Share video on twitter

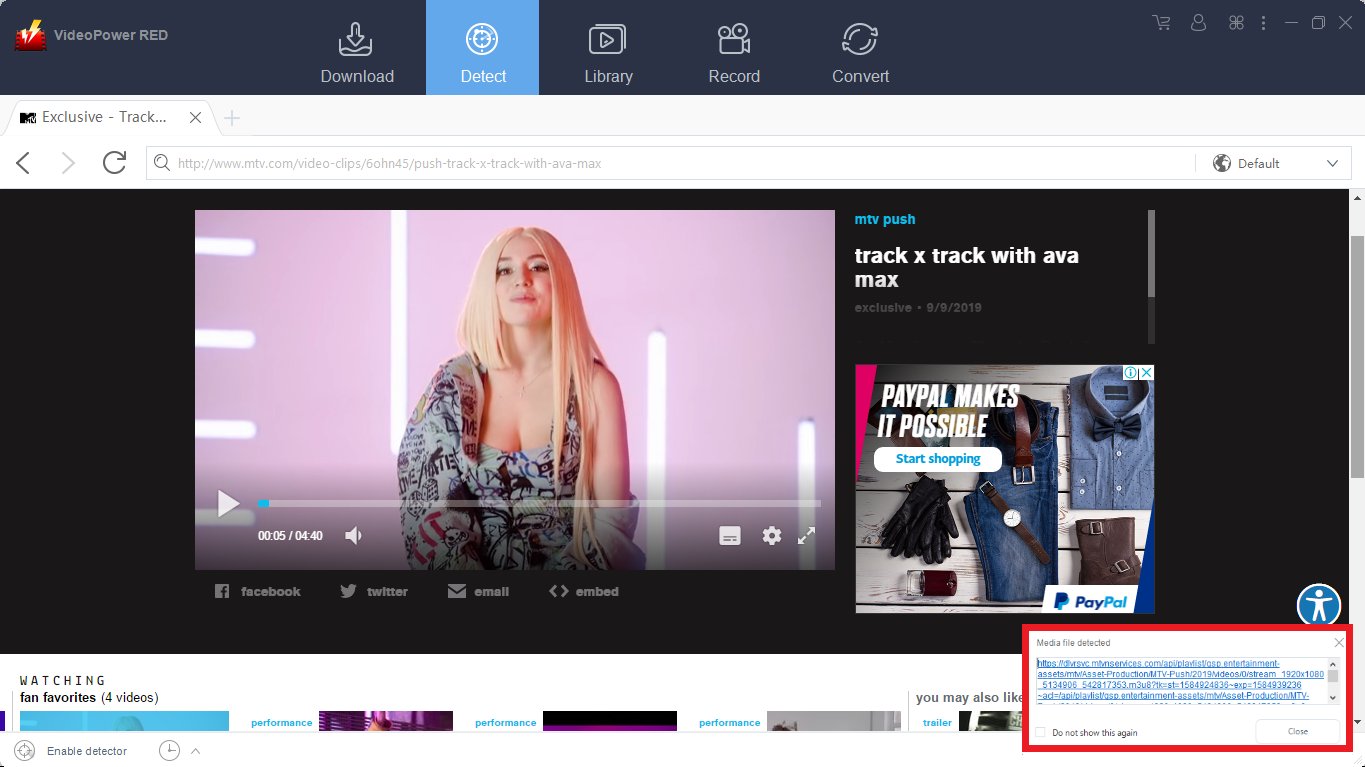(x=374, y=591)
